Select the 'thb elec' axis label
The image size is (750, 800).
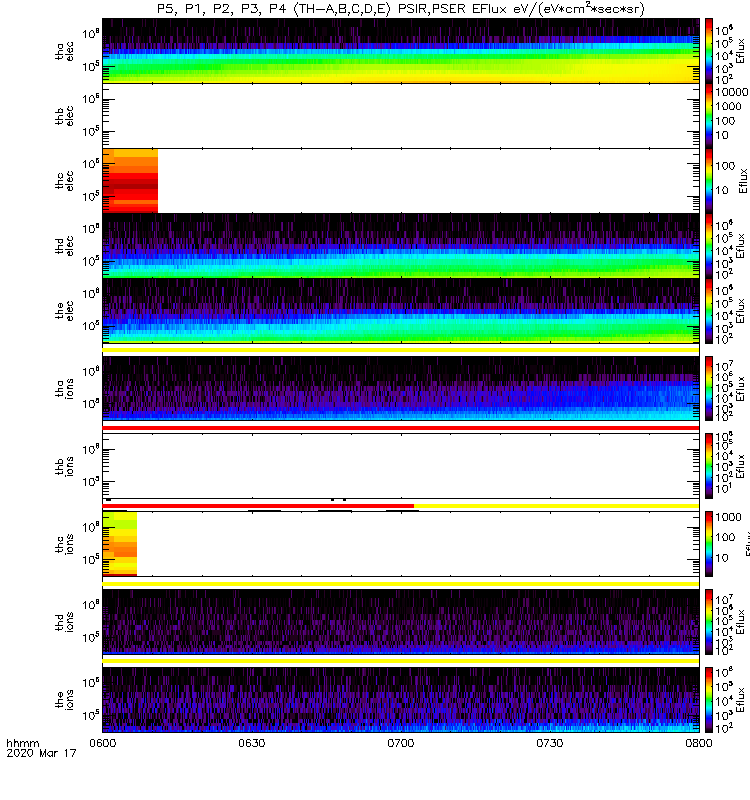click(64, 116)
